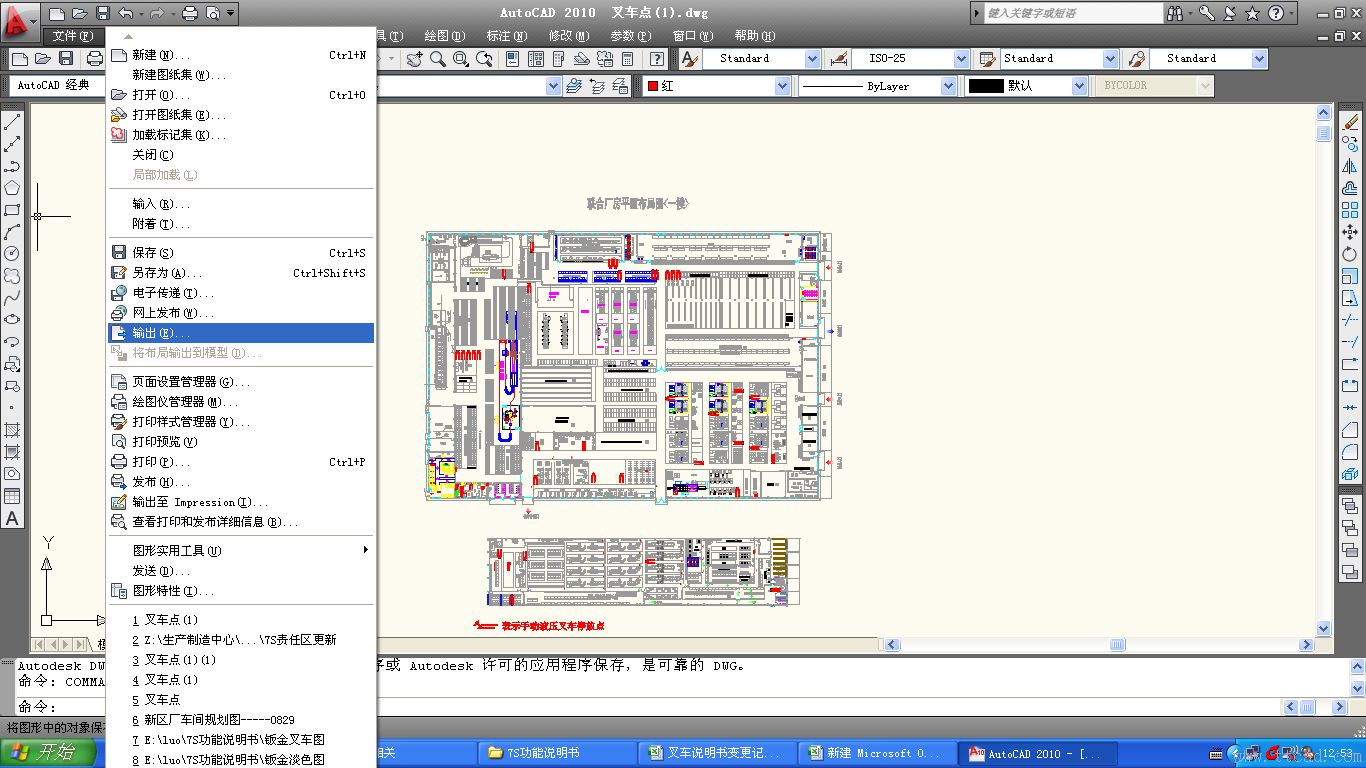Image resolution: width=1366 pixels, height=768 pixels.
Task: Click the red AutoCAD application logo button
Action: tap(19, 20)
